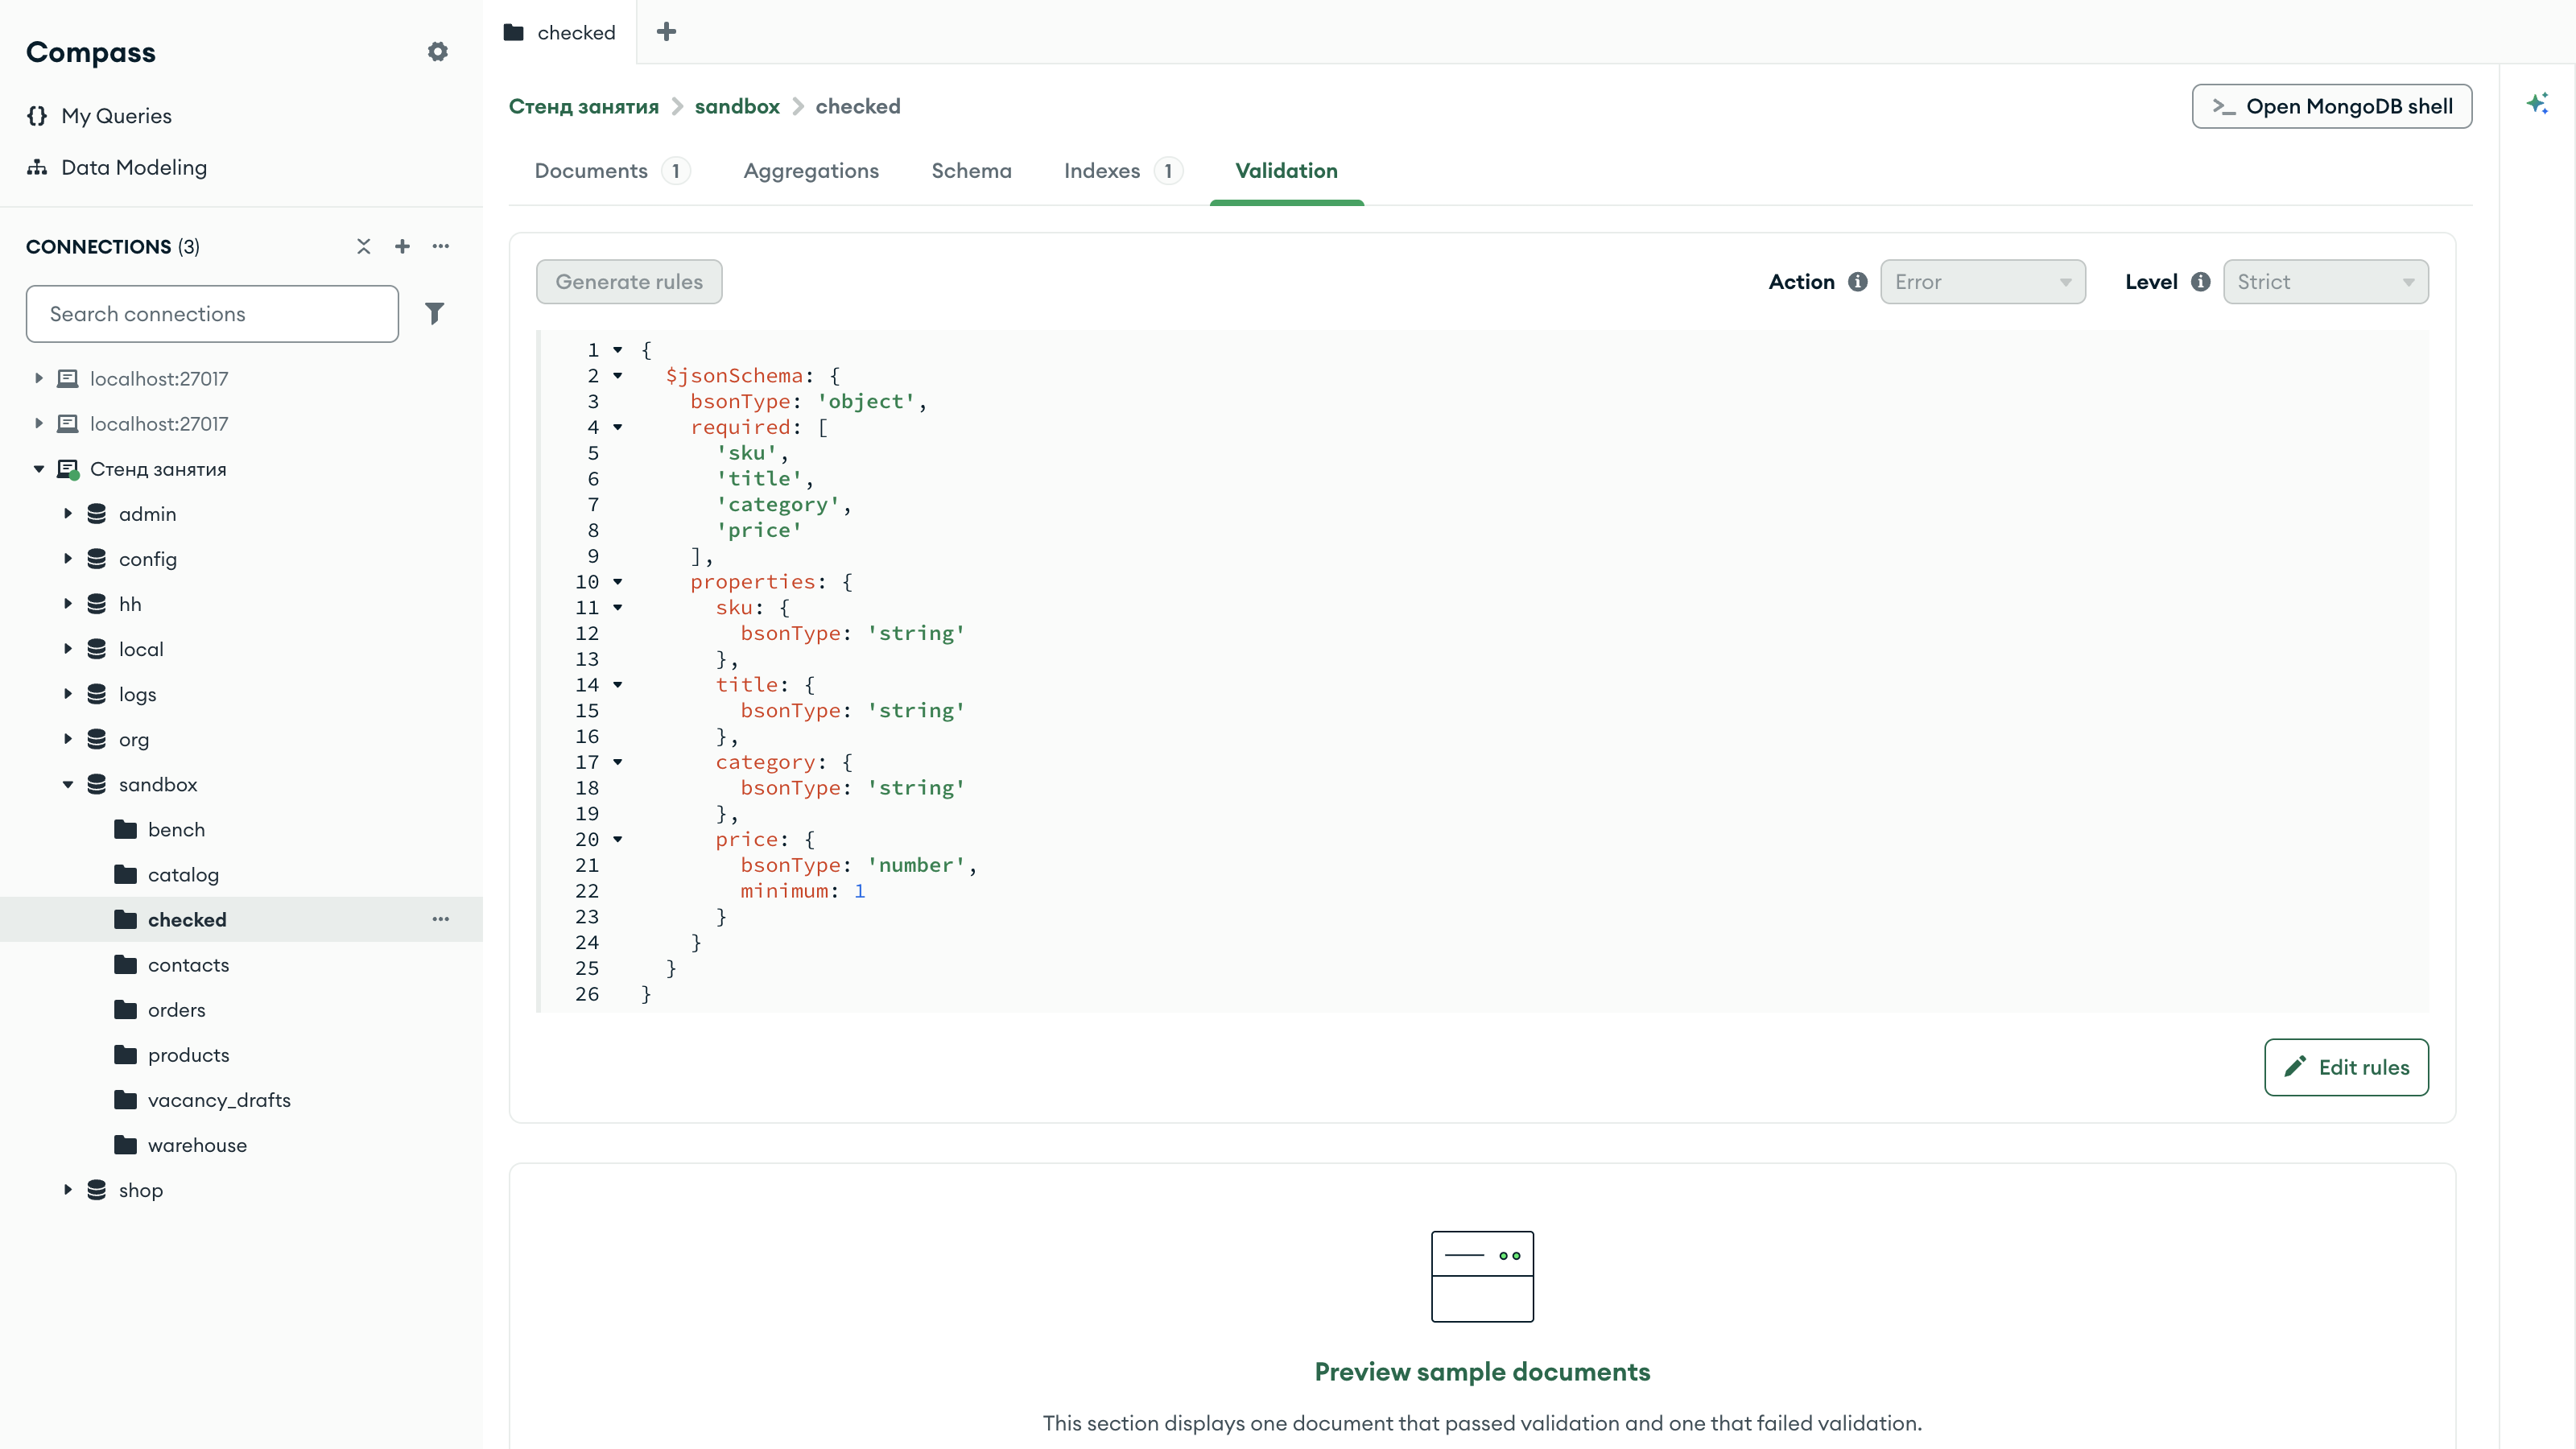Image resolution: width=2576 pixels, height=1449 pixels.
Task: Click Стенд занятия connection icon
Action: pyautogui.click(x=68, y=469)
